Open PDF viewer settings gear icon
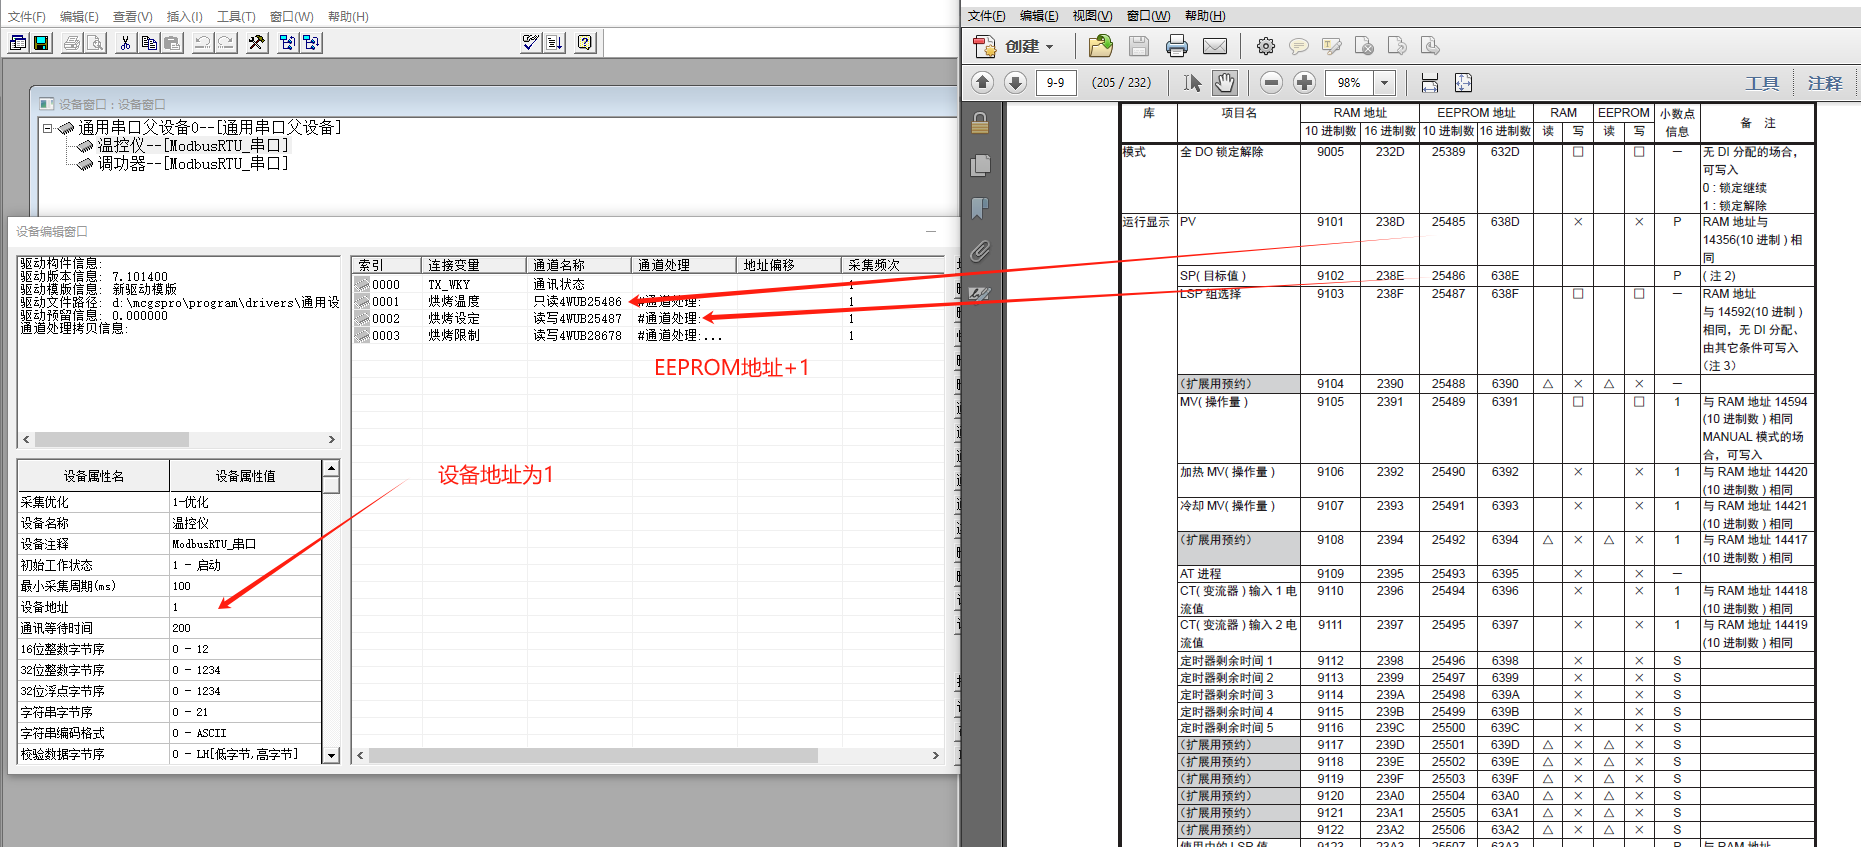 tap(1266, 46)
